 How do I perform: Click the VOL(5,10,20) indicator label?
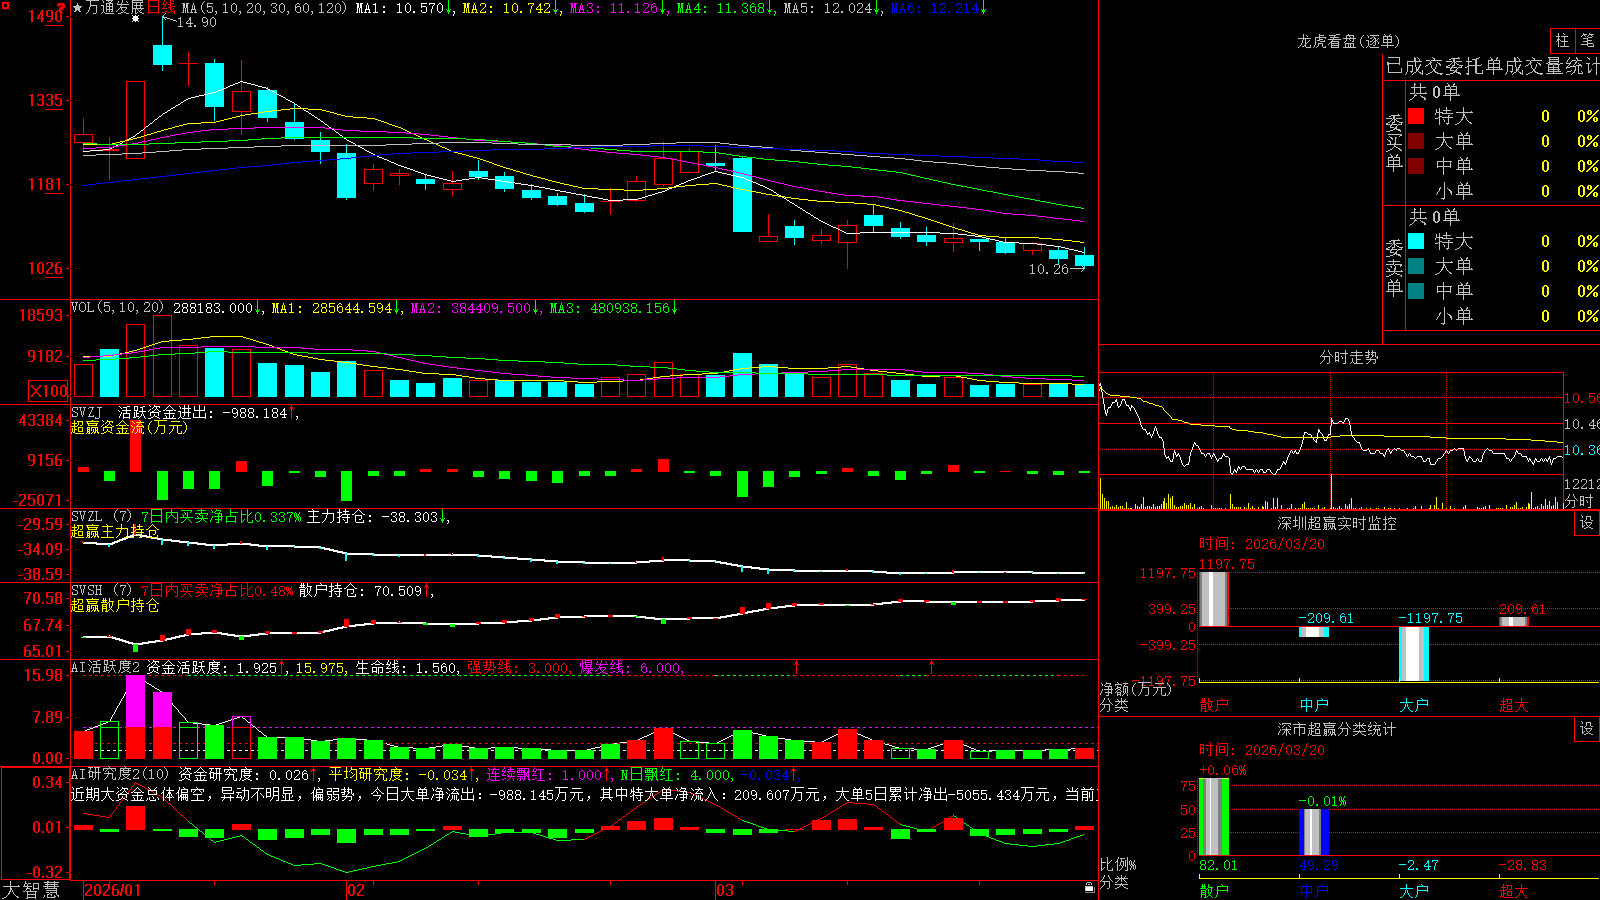pyautogui.click(x=117, y=308)
